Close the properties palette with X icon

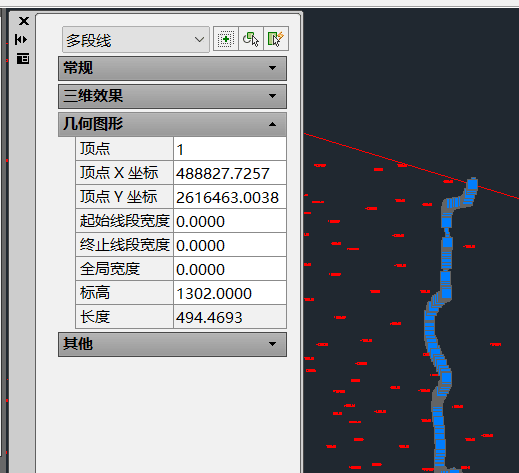click(x=24, y=21)
